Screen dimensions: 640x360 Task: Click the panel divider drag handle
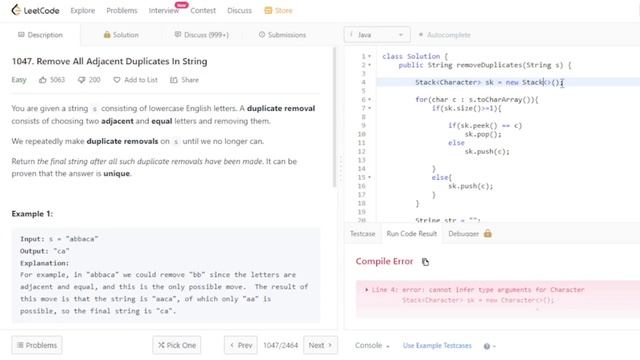click(x=341, y=168)
